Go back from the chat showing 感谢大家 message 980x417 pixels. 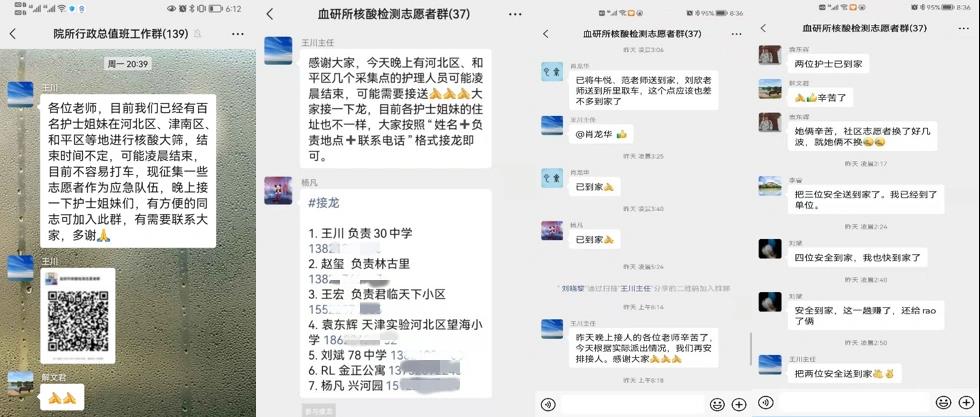[270, 14]
